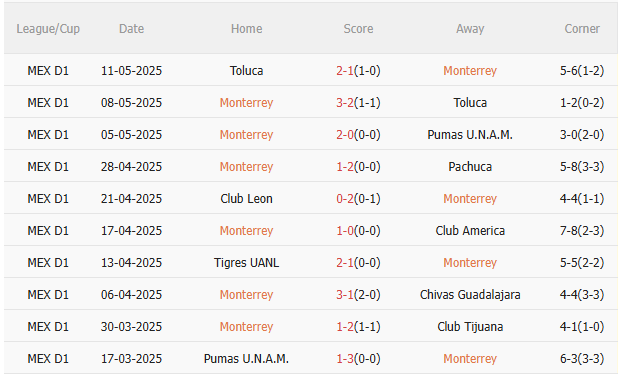Click the Toluca home team on 11-05-2025
The height and width of the screenshot is (374, 618).
[x=246, y=71]
